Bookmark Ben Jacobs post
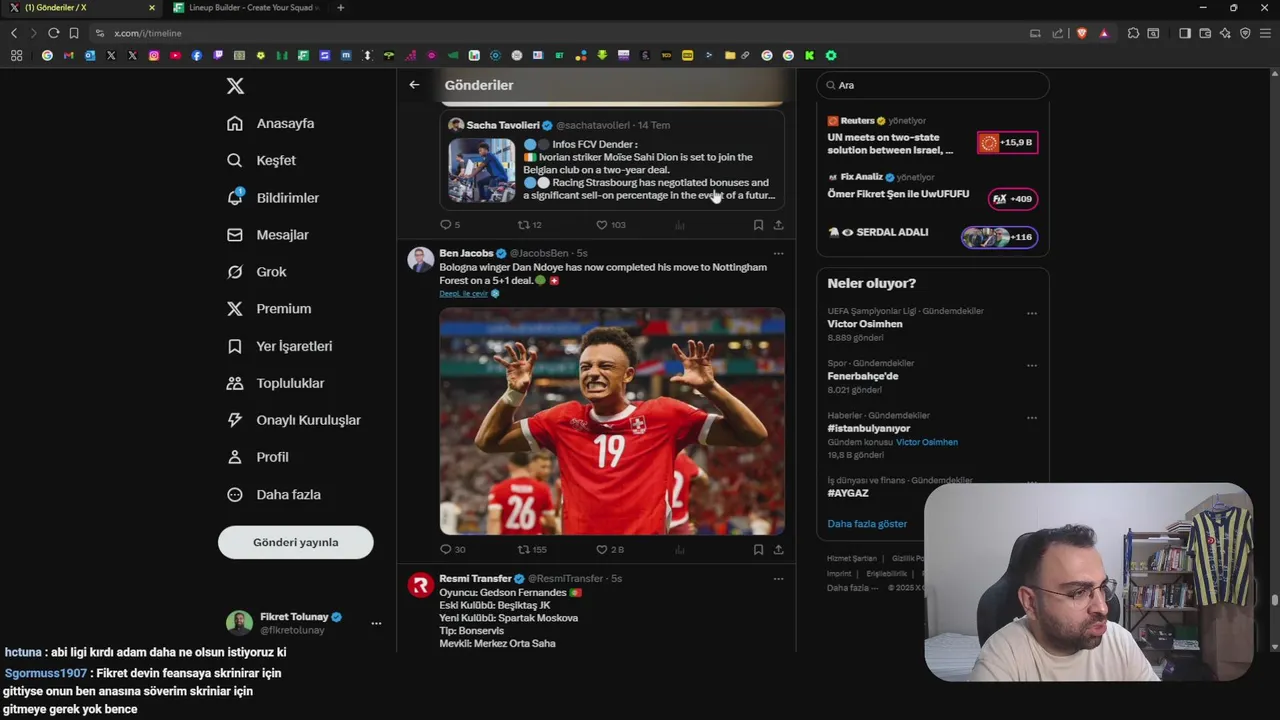Viewport: 1280px width, 720px height. (758, 549)
